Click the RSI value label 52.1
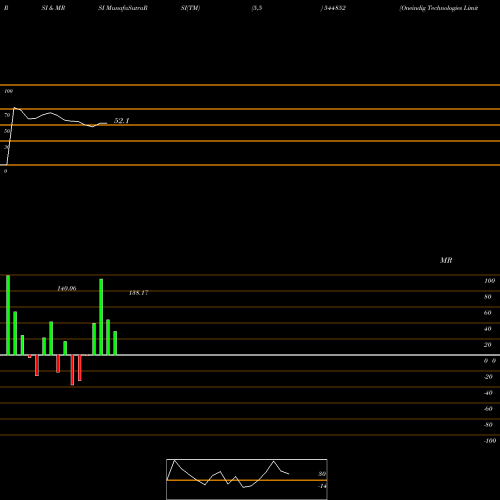Screen dimensions: 500x500 (121, 121)
